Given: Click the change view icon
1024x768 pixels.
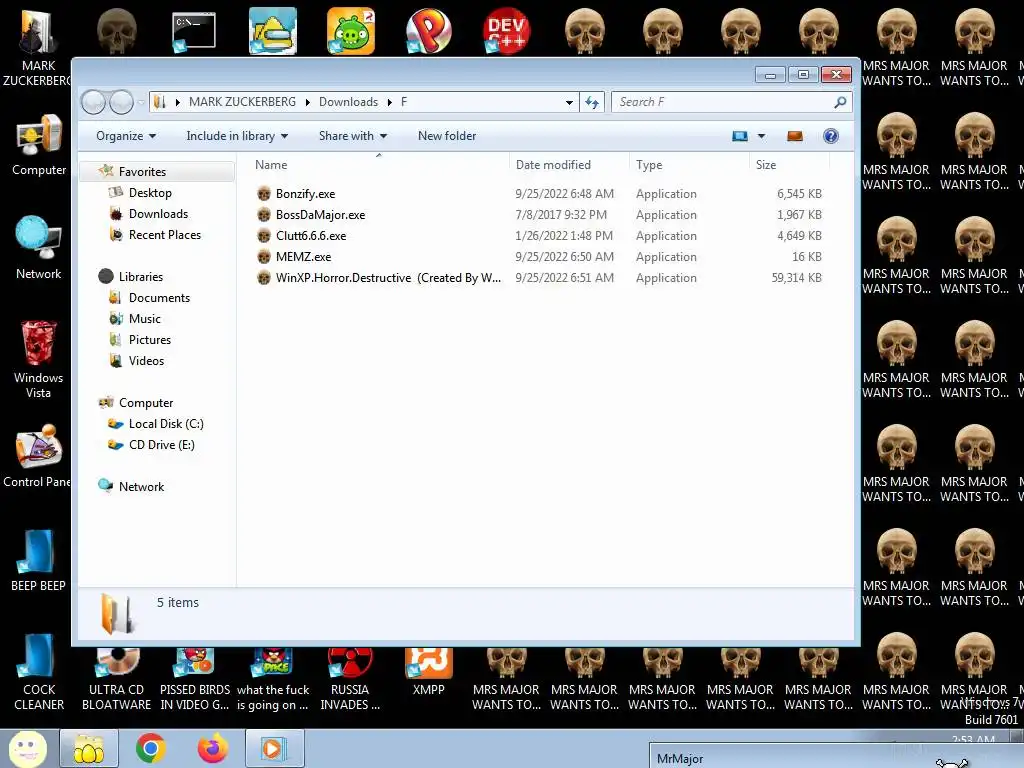Looking at the screenshot, I should tap(740, 136).
